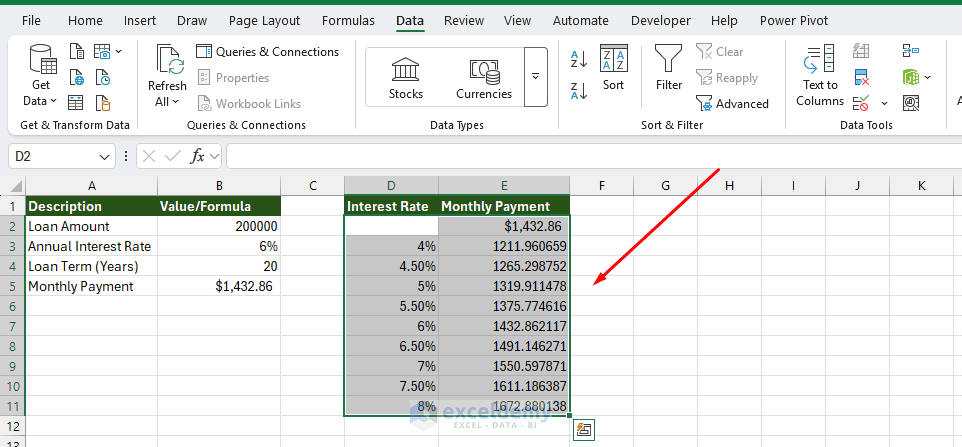Viewport: 962px width, 447px height.
Task: Import data From Text/CSV icon
Action: (x=76, y=52)
